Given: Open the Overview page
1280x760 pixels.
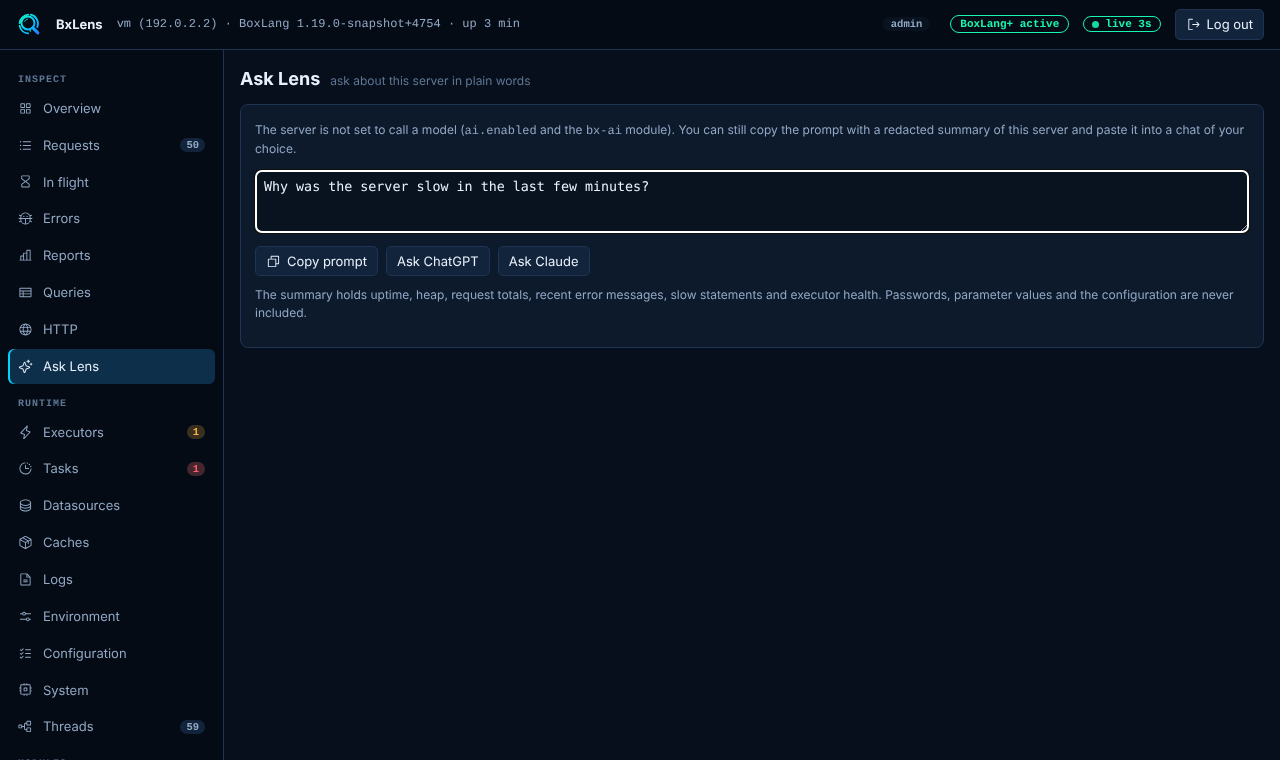Looking at the screenshot, I should coord(111,108).
